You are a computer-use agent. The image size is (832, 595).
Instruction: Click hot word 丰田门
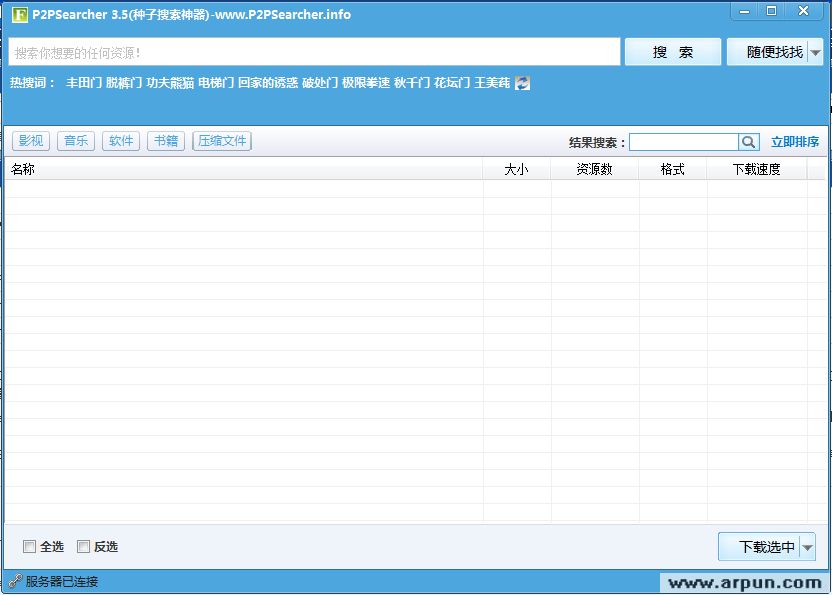[84, 83]
